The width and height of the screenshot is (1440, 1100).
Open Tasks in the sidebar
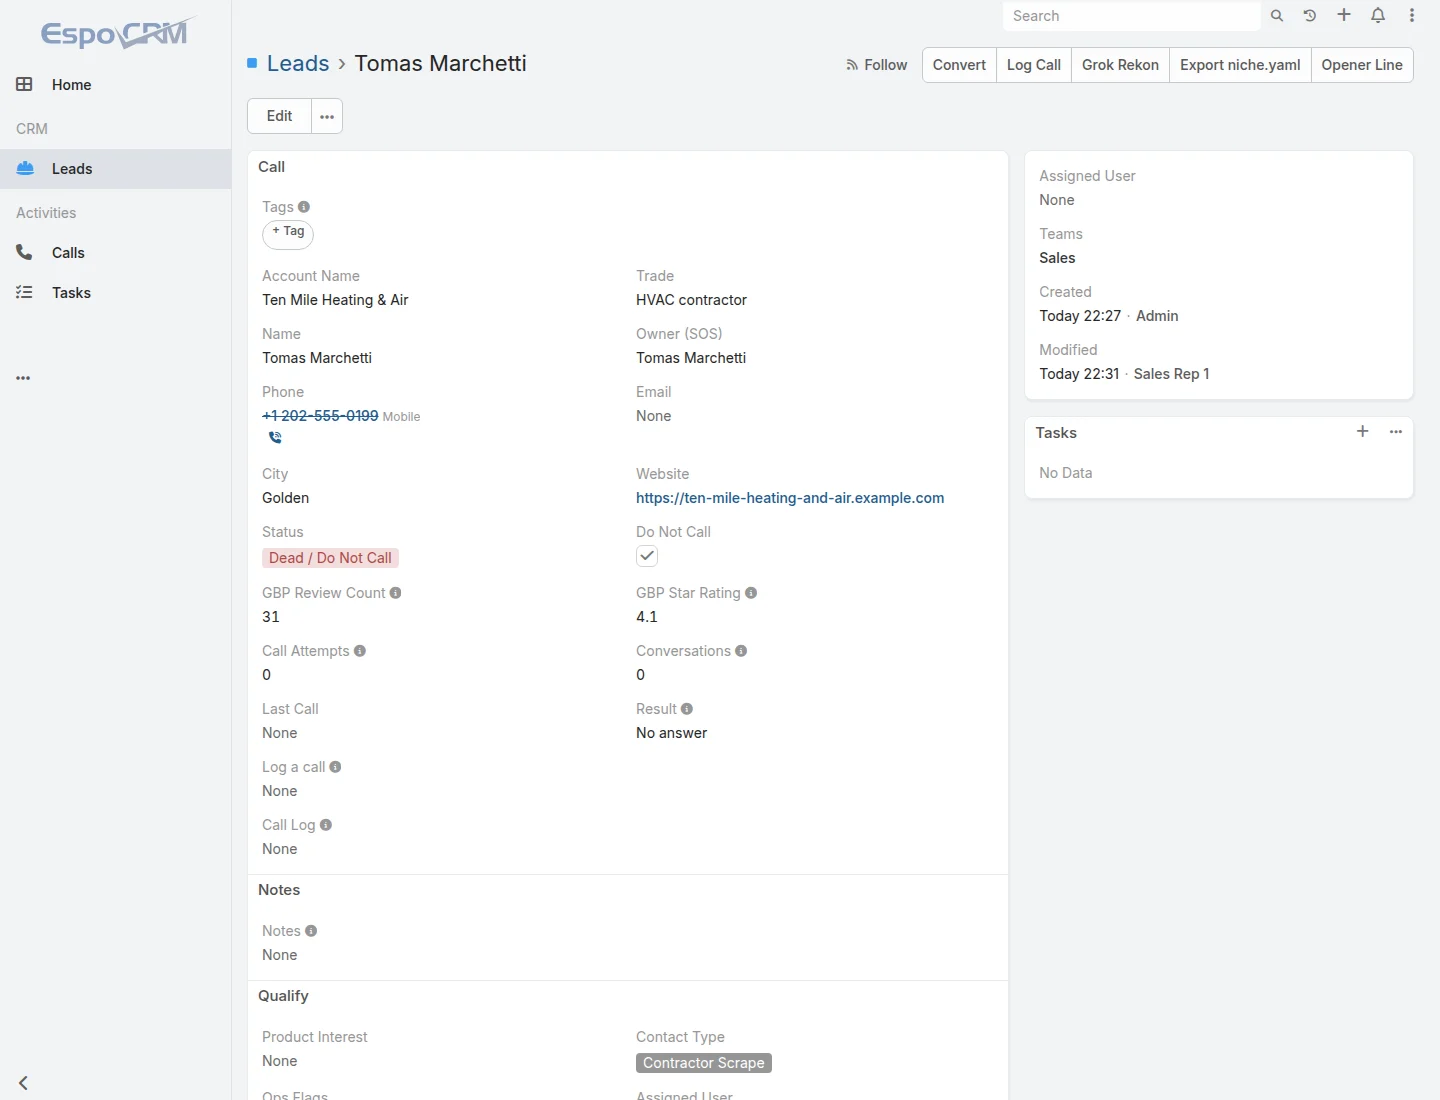tap(115, 293)
